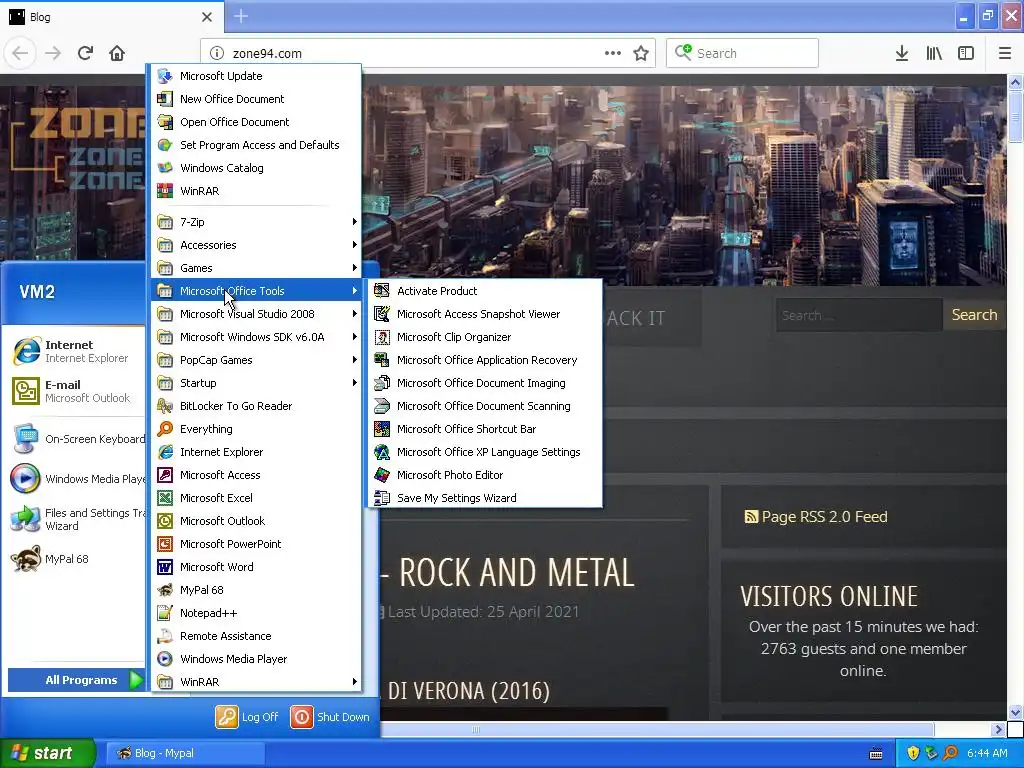Start Microsoft Word
Screen dimensions: 1024x768
pos(257,567)
